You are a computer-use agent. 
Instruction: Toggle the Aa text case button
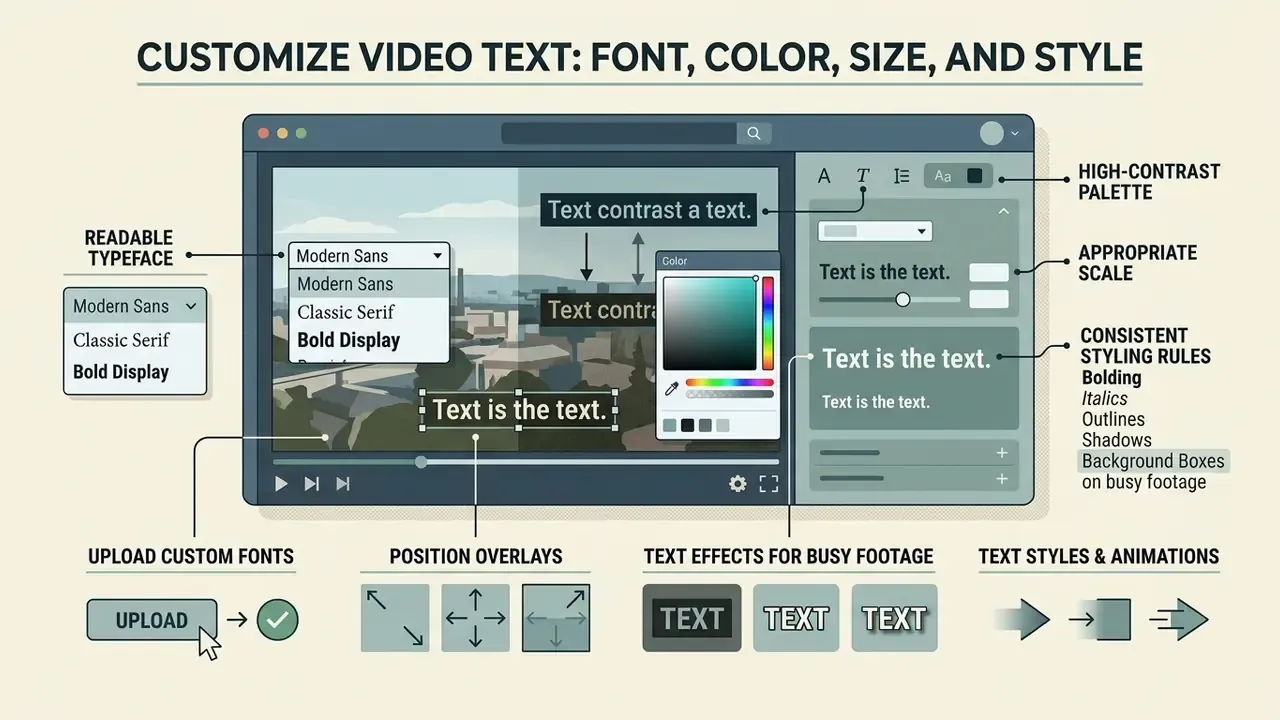943,176
